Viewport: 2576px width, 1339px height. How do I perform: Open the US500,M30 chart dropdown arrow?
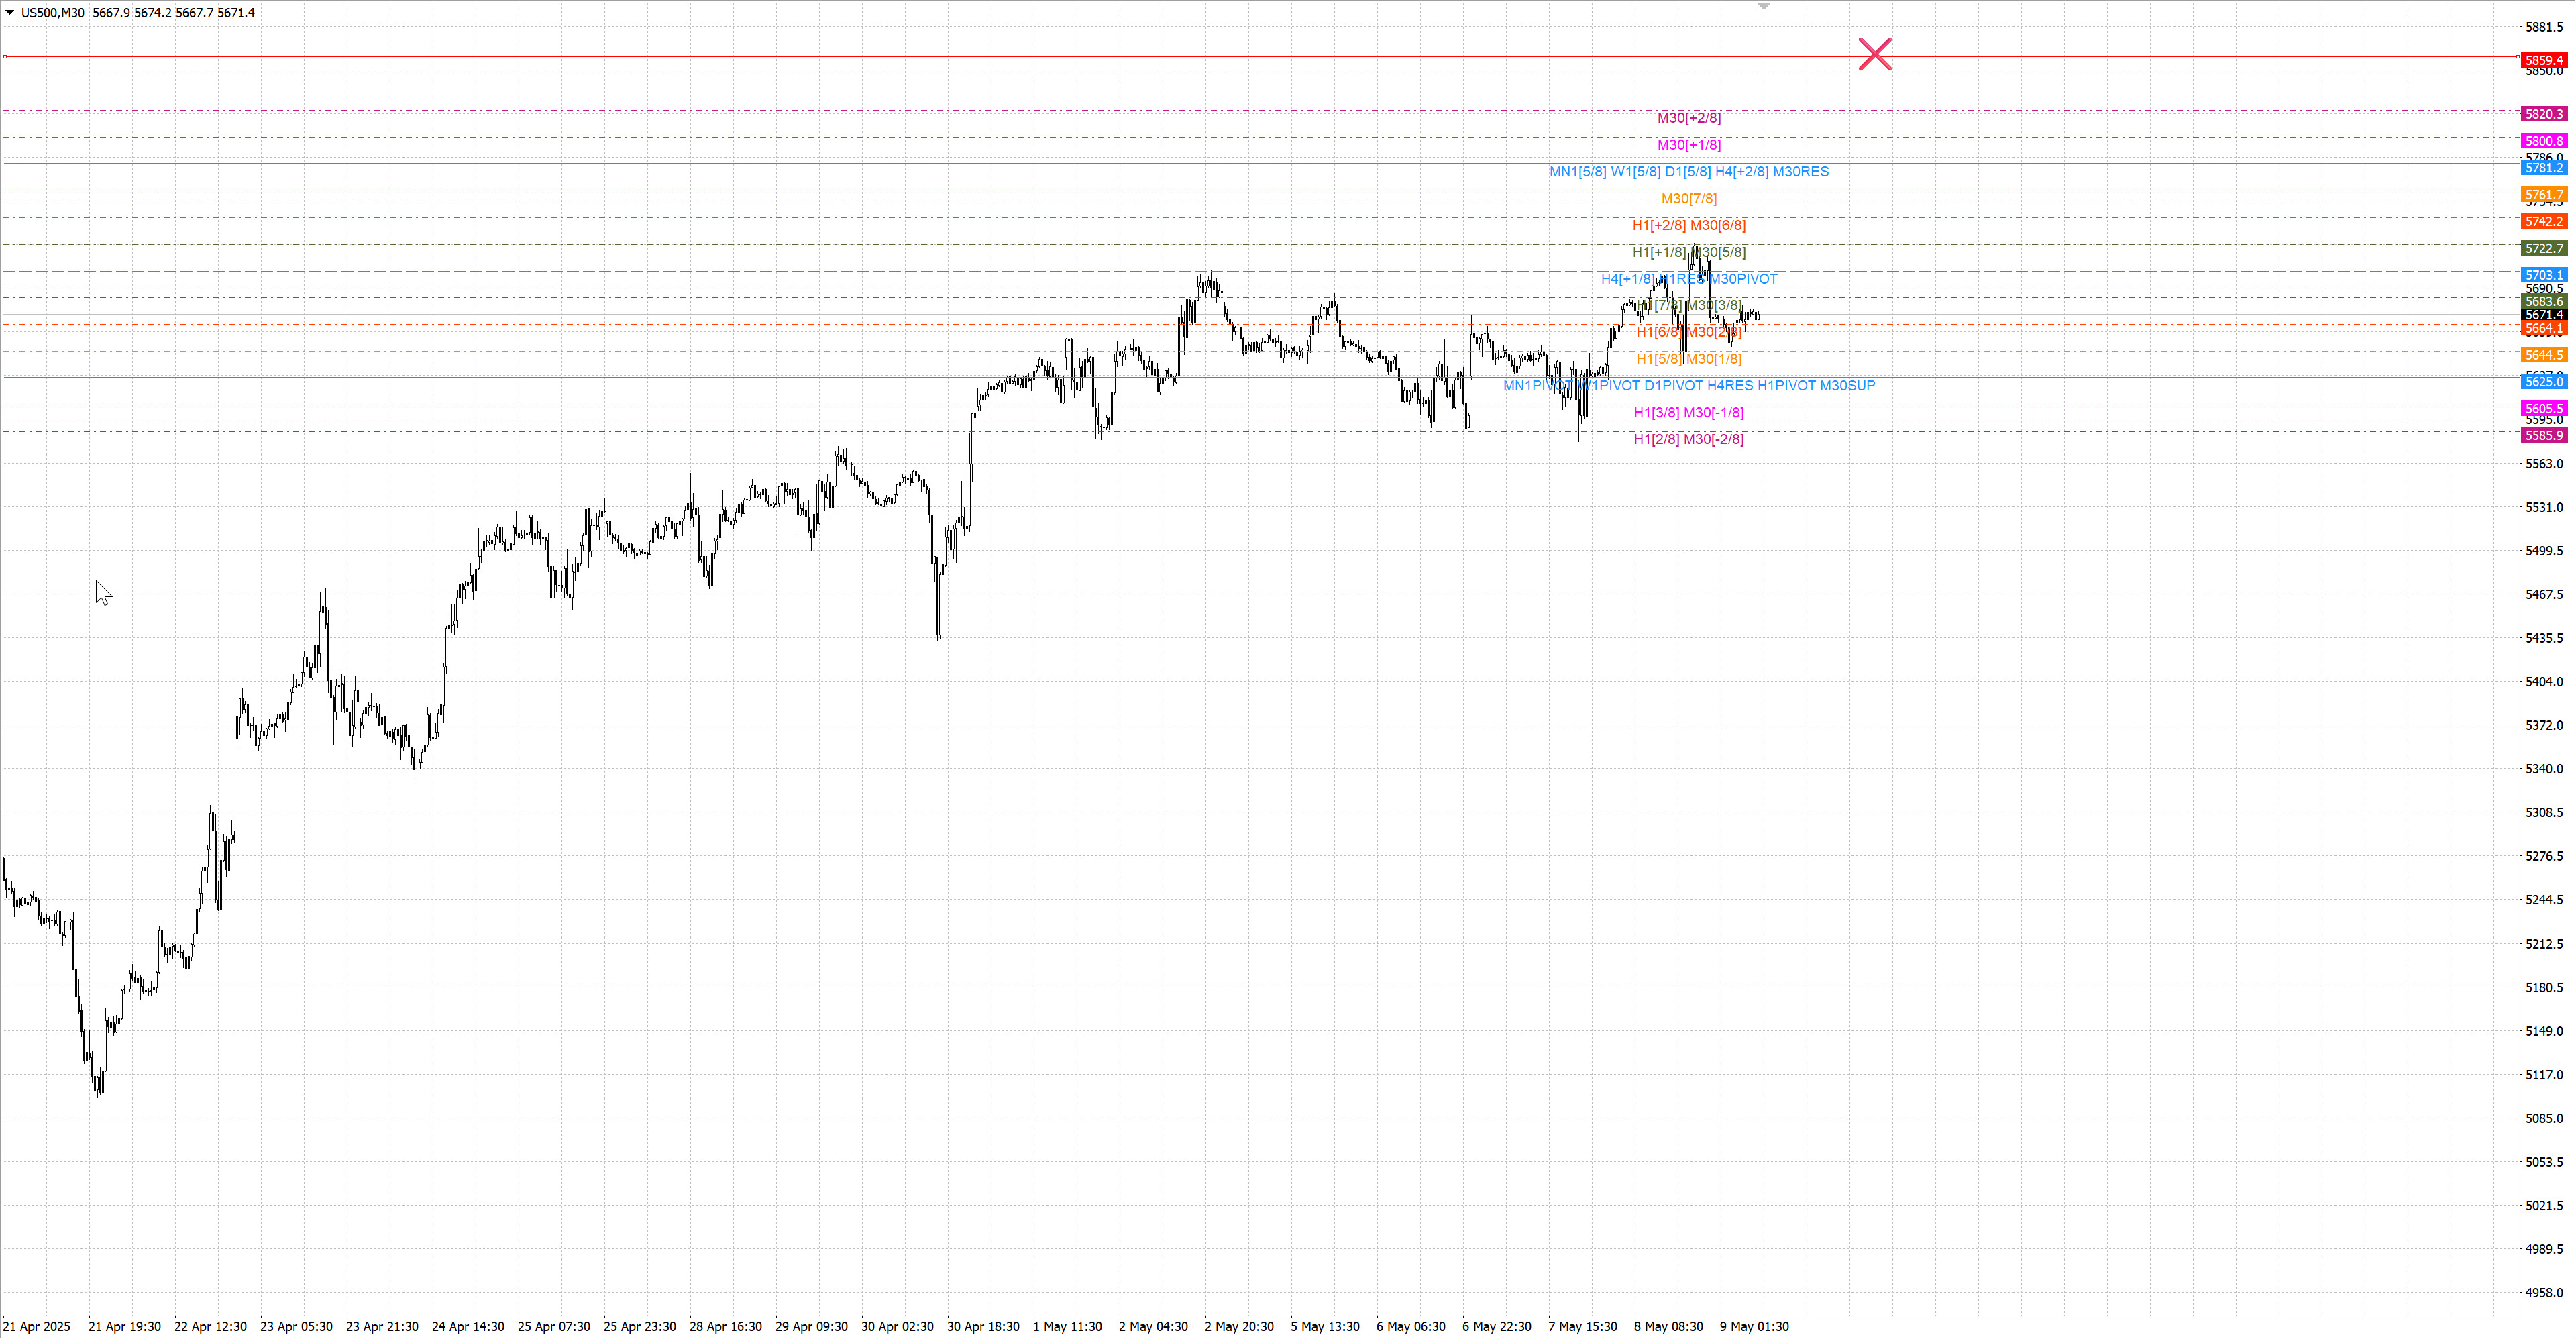click(x=10, y=13)
